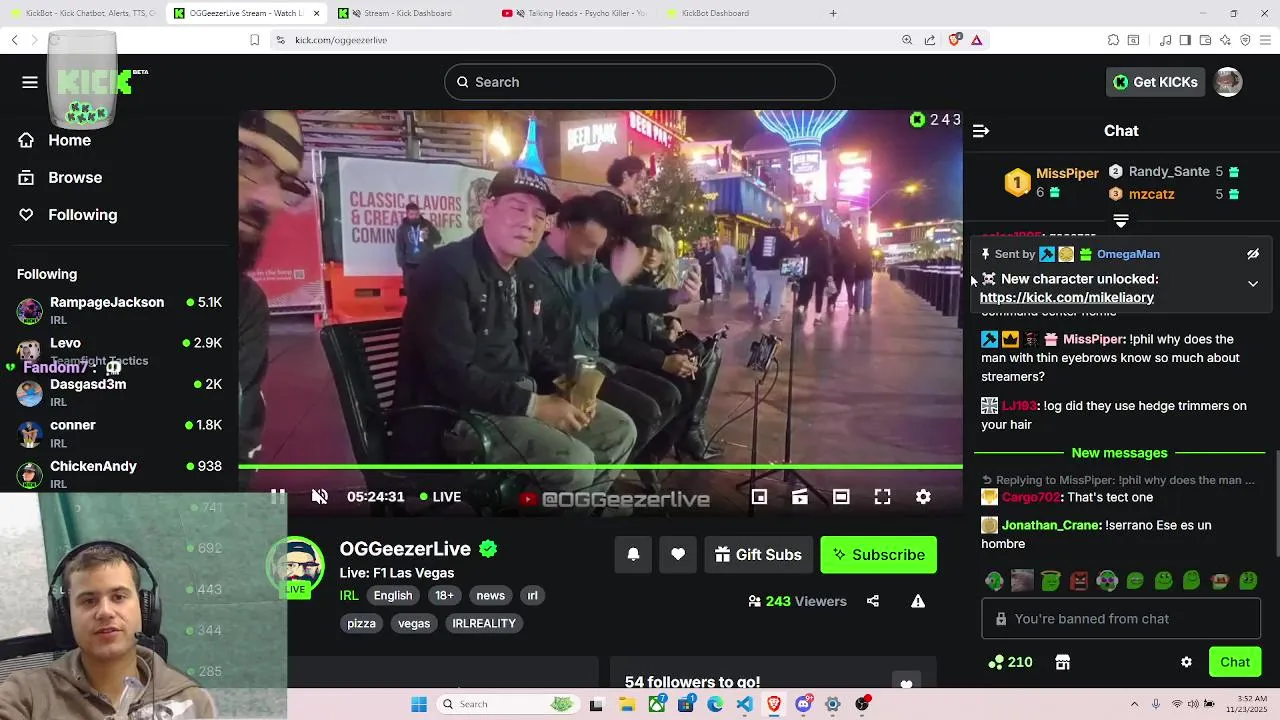This screenshot has width=1280, height=720.
Task: Open RampageJackson followed channel
Action: click(119, 310)
